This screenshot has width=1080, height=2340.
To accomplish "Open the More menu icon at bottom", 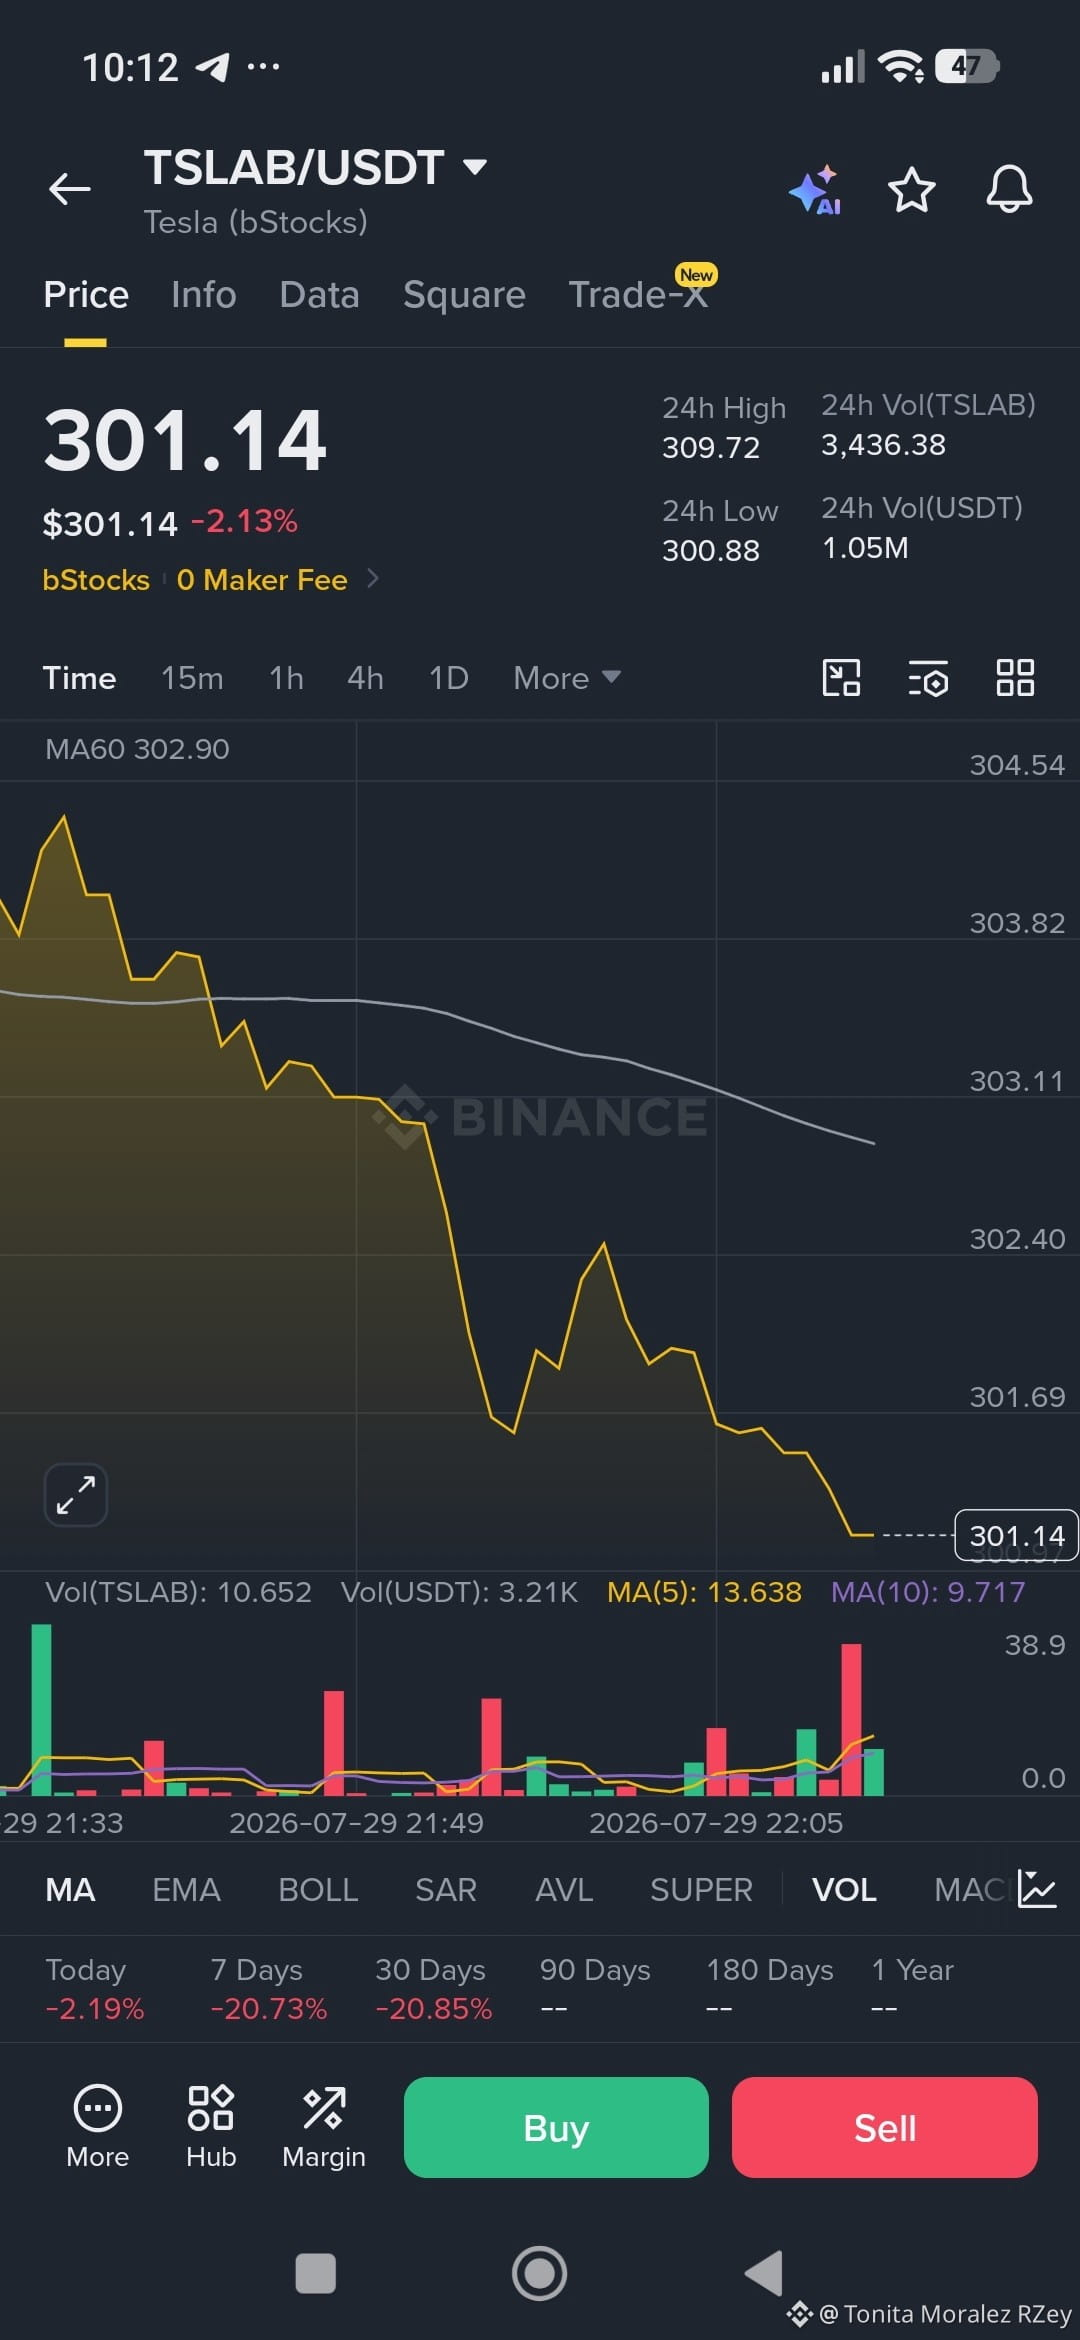I will point(98,2127).
